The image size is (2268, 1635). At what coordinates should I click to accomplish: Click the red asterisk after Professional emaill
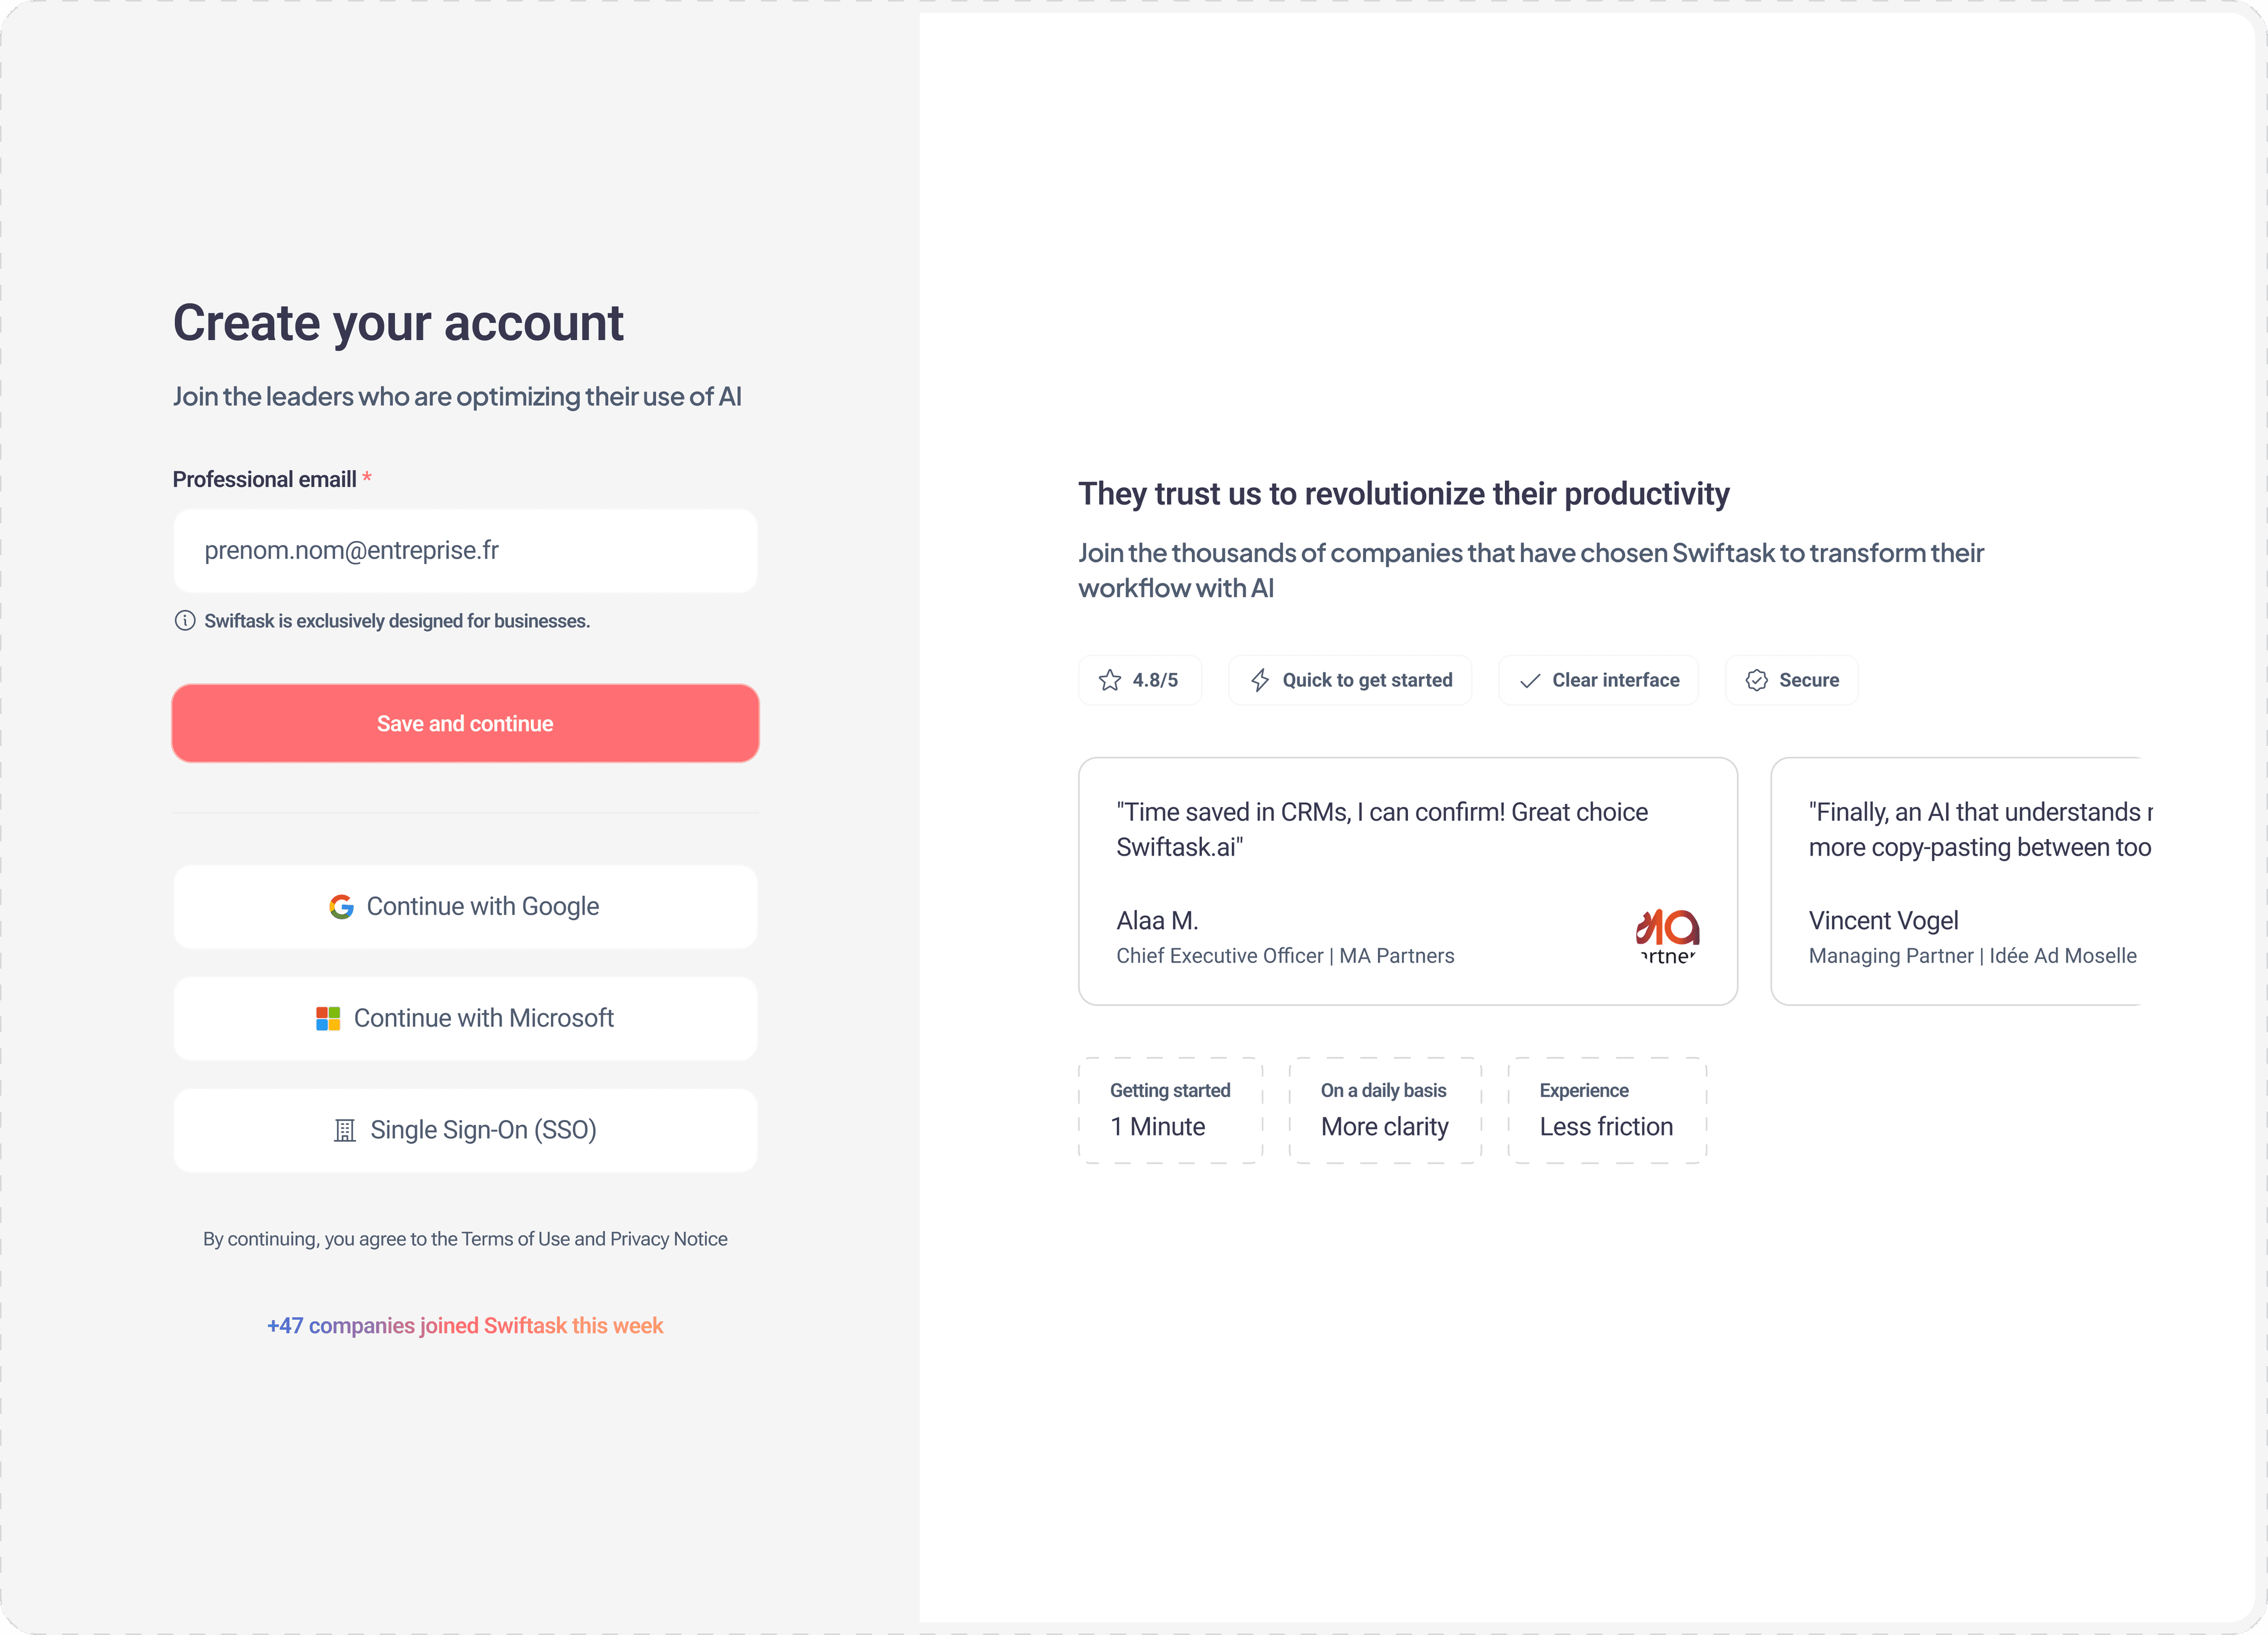(x=367, y=478)
